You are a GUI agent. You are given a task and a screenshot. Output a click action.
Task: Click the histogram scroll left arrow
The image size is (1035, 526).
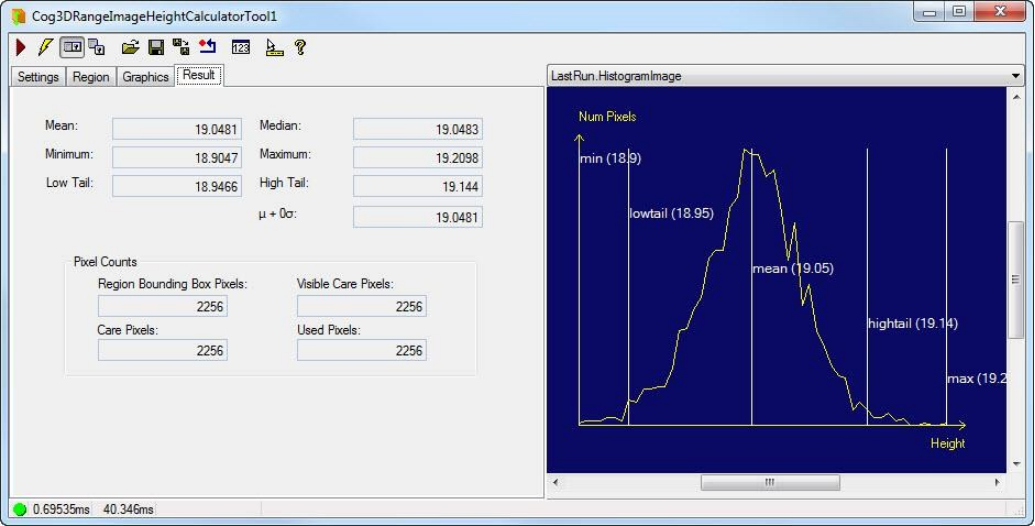(x=555, y=482)
